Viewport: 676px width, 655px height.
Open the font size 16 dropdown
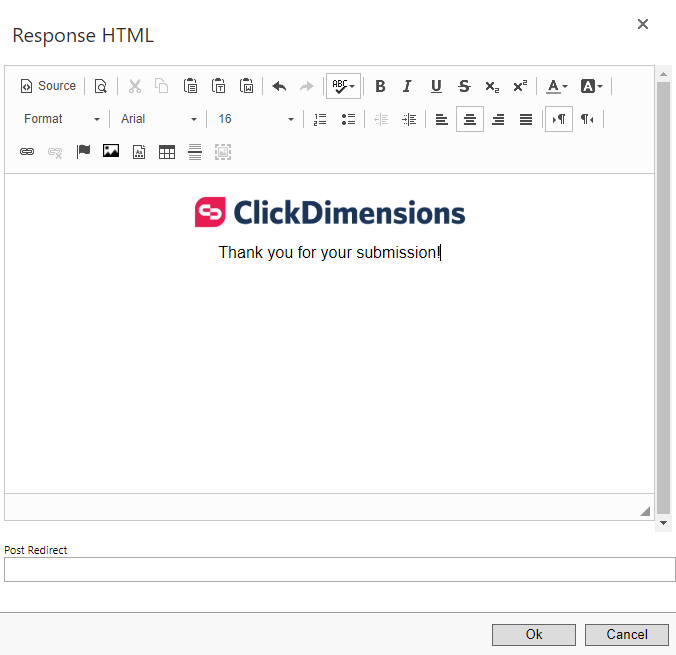(x=256, y=119)
